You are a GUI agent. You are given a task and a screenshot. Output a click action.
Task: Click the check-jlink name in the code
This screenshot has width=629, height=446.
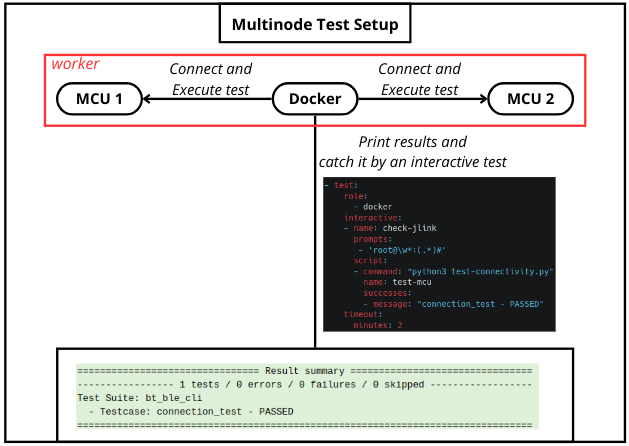[391, 228]
